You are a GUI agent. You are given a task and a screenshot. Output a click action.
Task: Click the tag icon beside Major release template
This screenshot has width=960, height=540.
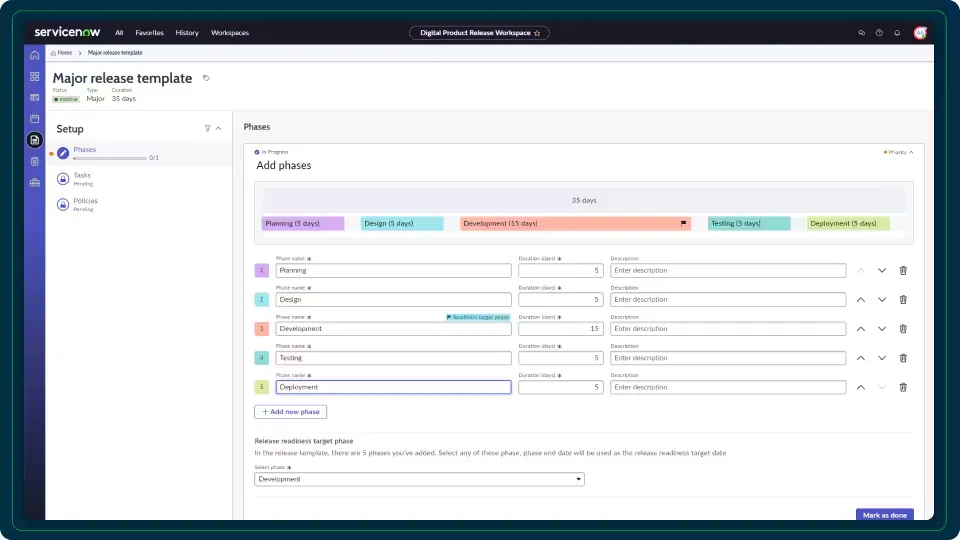[206, 78]
